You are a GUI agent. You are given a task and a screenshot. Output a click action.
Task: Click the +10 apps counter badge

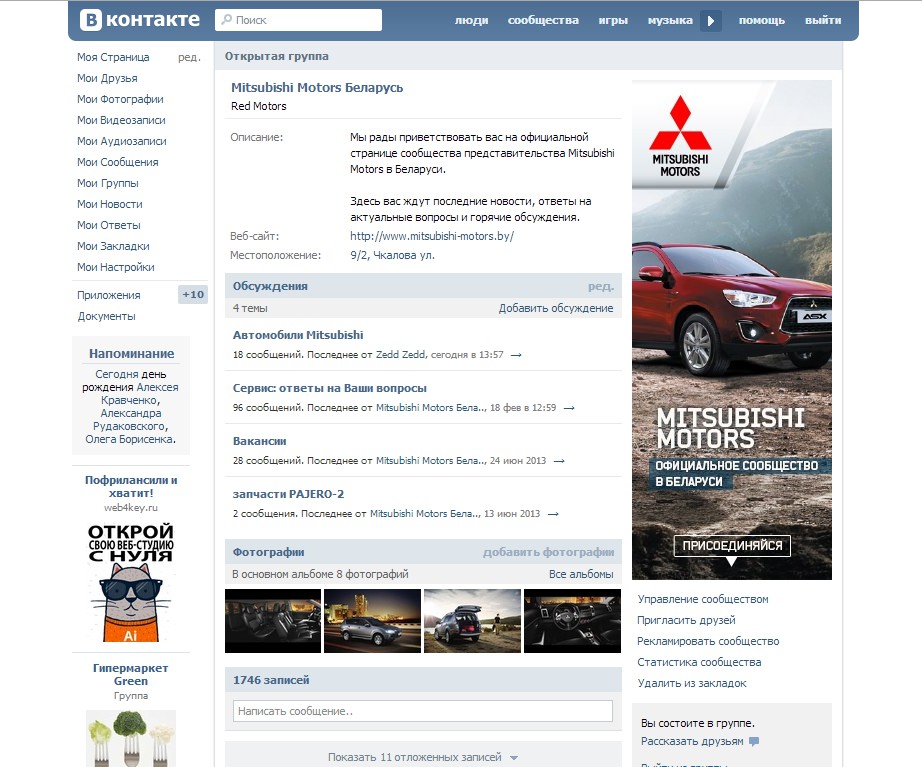click(193, 295)
